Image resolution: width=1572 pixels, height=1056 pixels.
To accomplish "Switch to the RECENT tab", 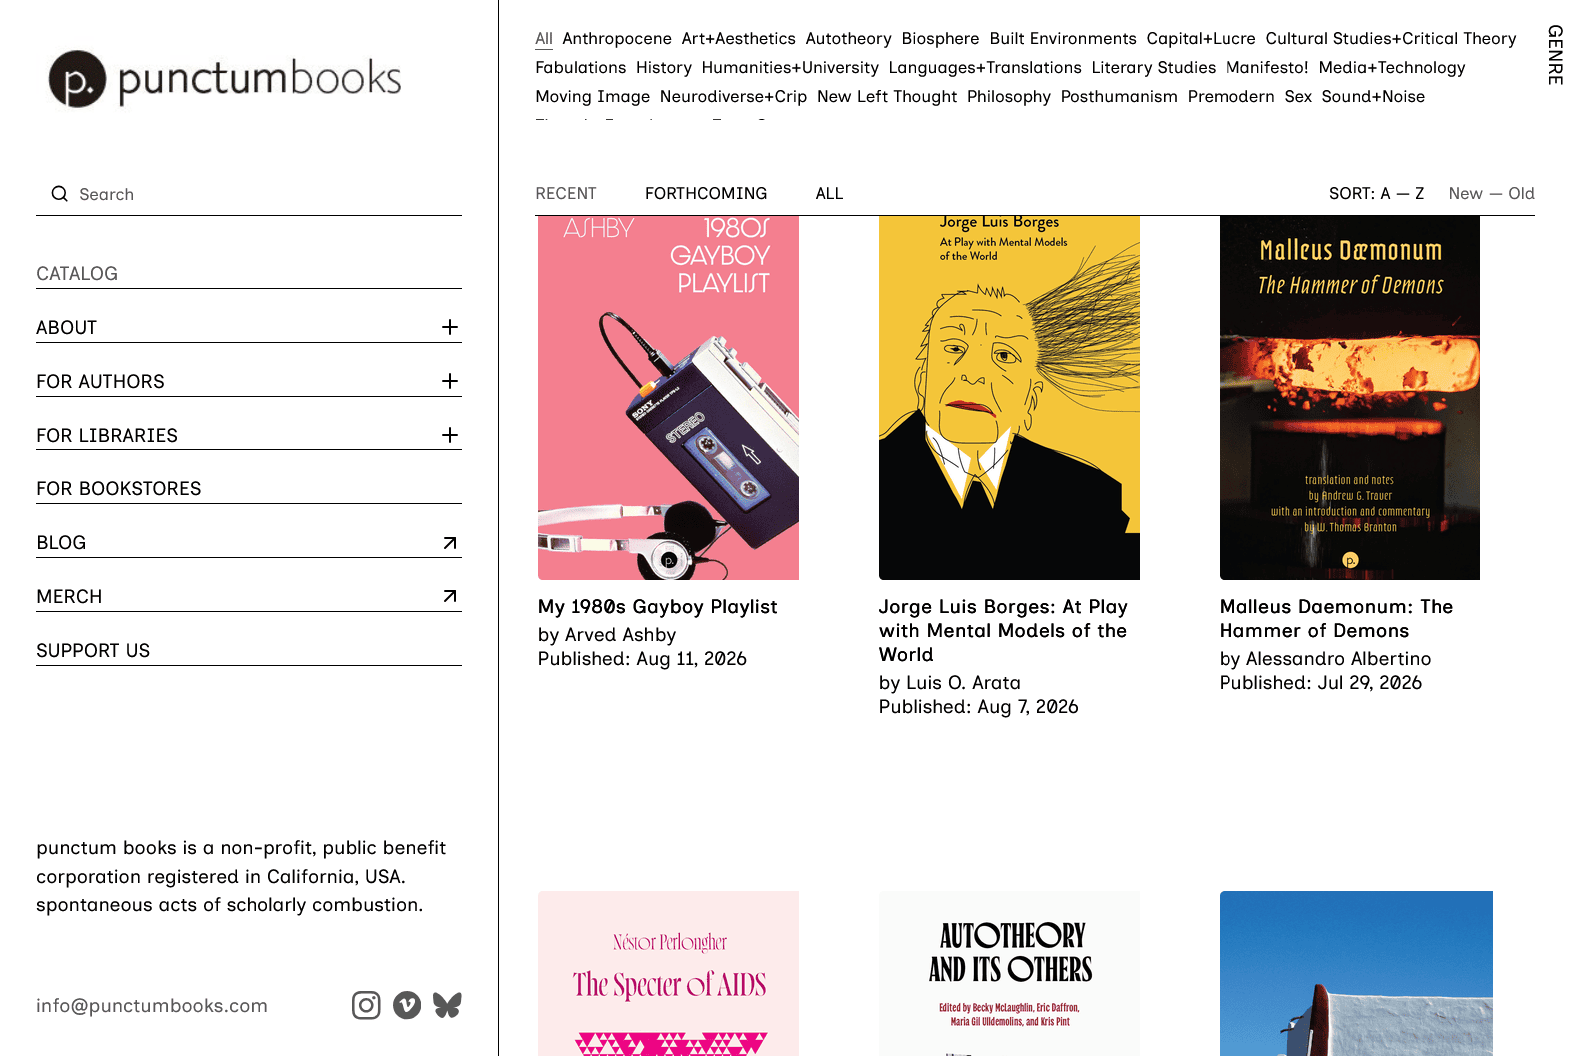I will pos(566,194).
